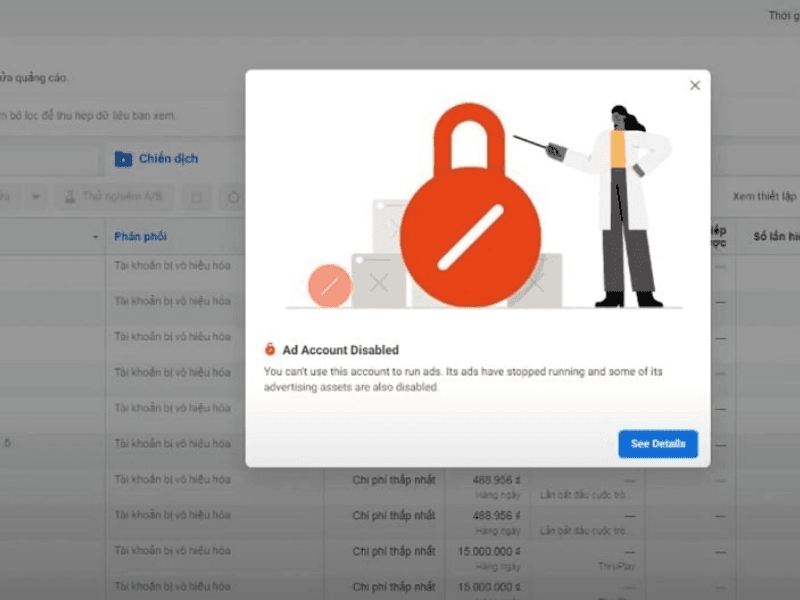Click the circular icon after the delete icon
The width and height of the screenshot is (800, 600).
[x=233, y=197]
